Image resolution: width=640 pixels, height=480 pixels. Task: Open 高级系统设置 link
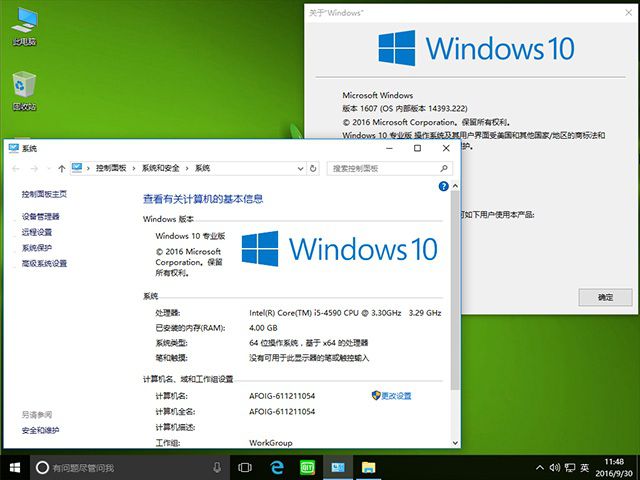[x=44, y=263]
